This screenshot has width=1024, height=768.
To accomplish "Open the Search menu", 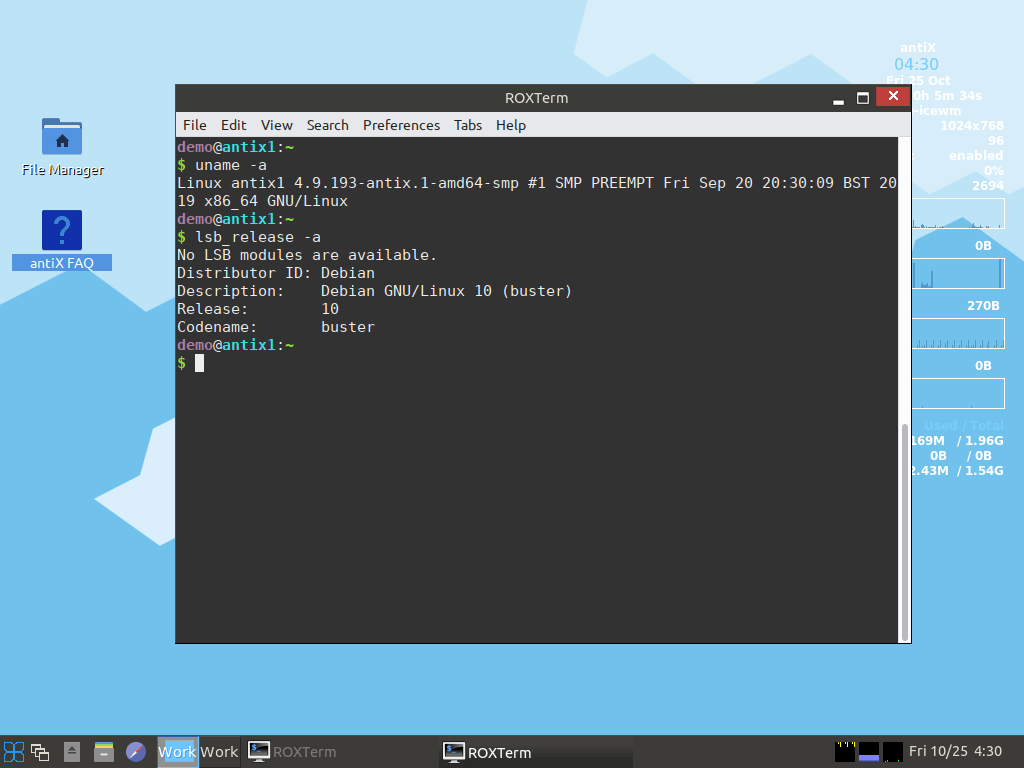I will [328, 125].
